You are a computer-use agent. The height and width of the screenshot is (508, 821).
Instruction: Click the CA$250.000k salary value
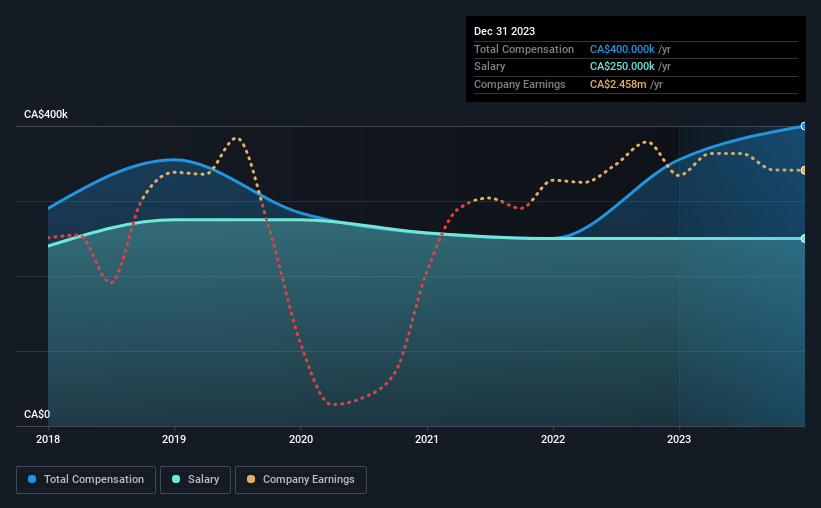point(622,67)
